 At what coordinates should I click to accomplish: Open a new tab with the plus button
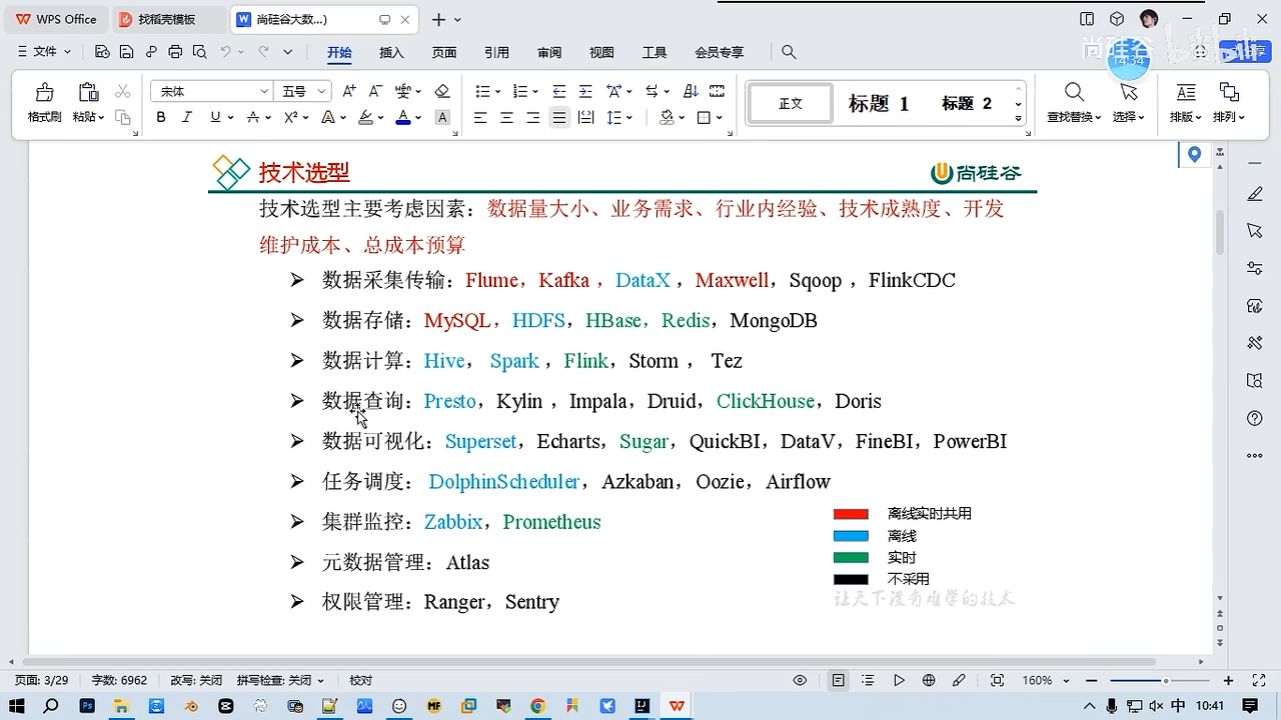438,19
